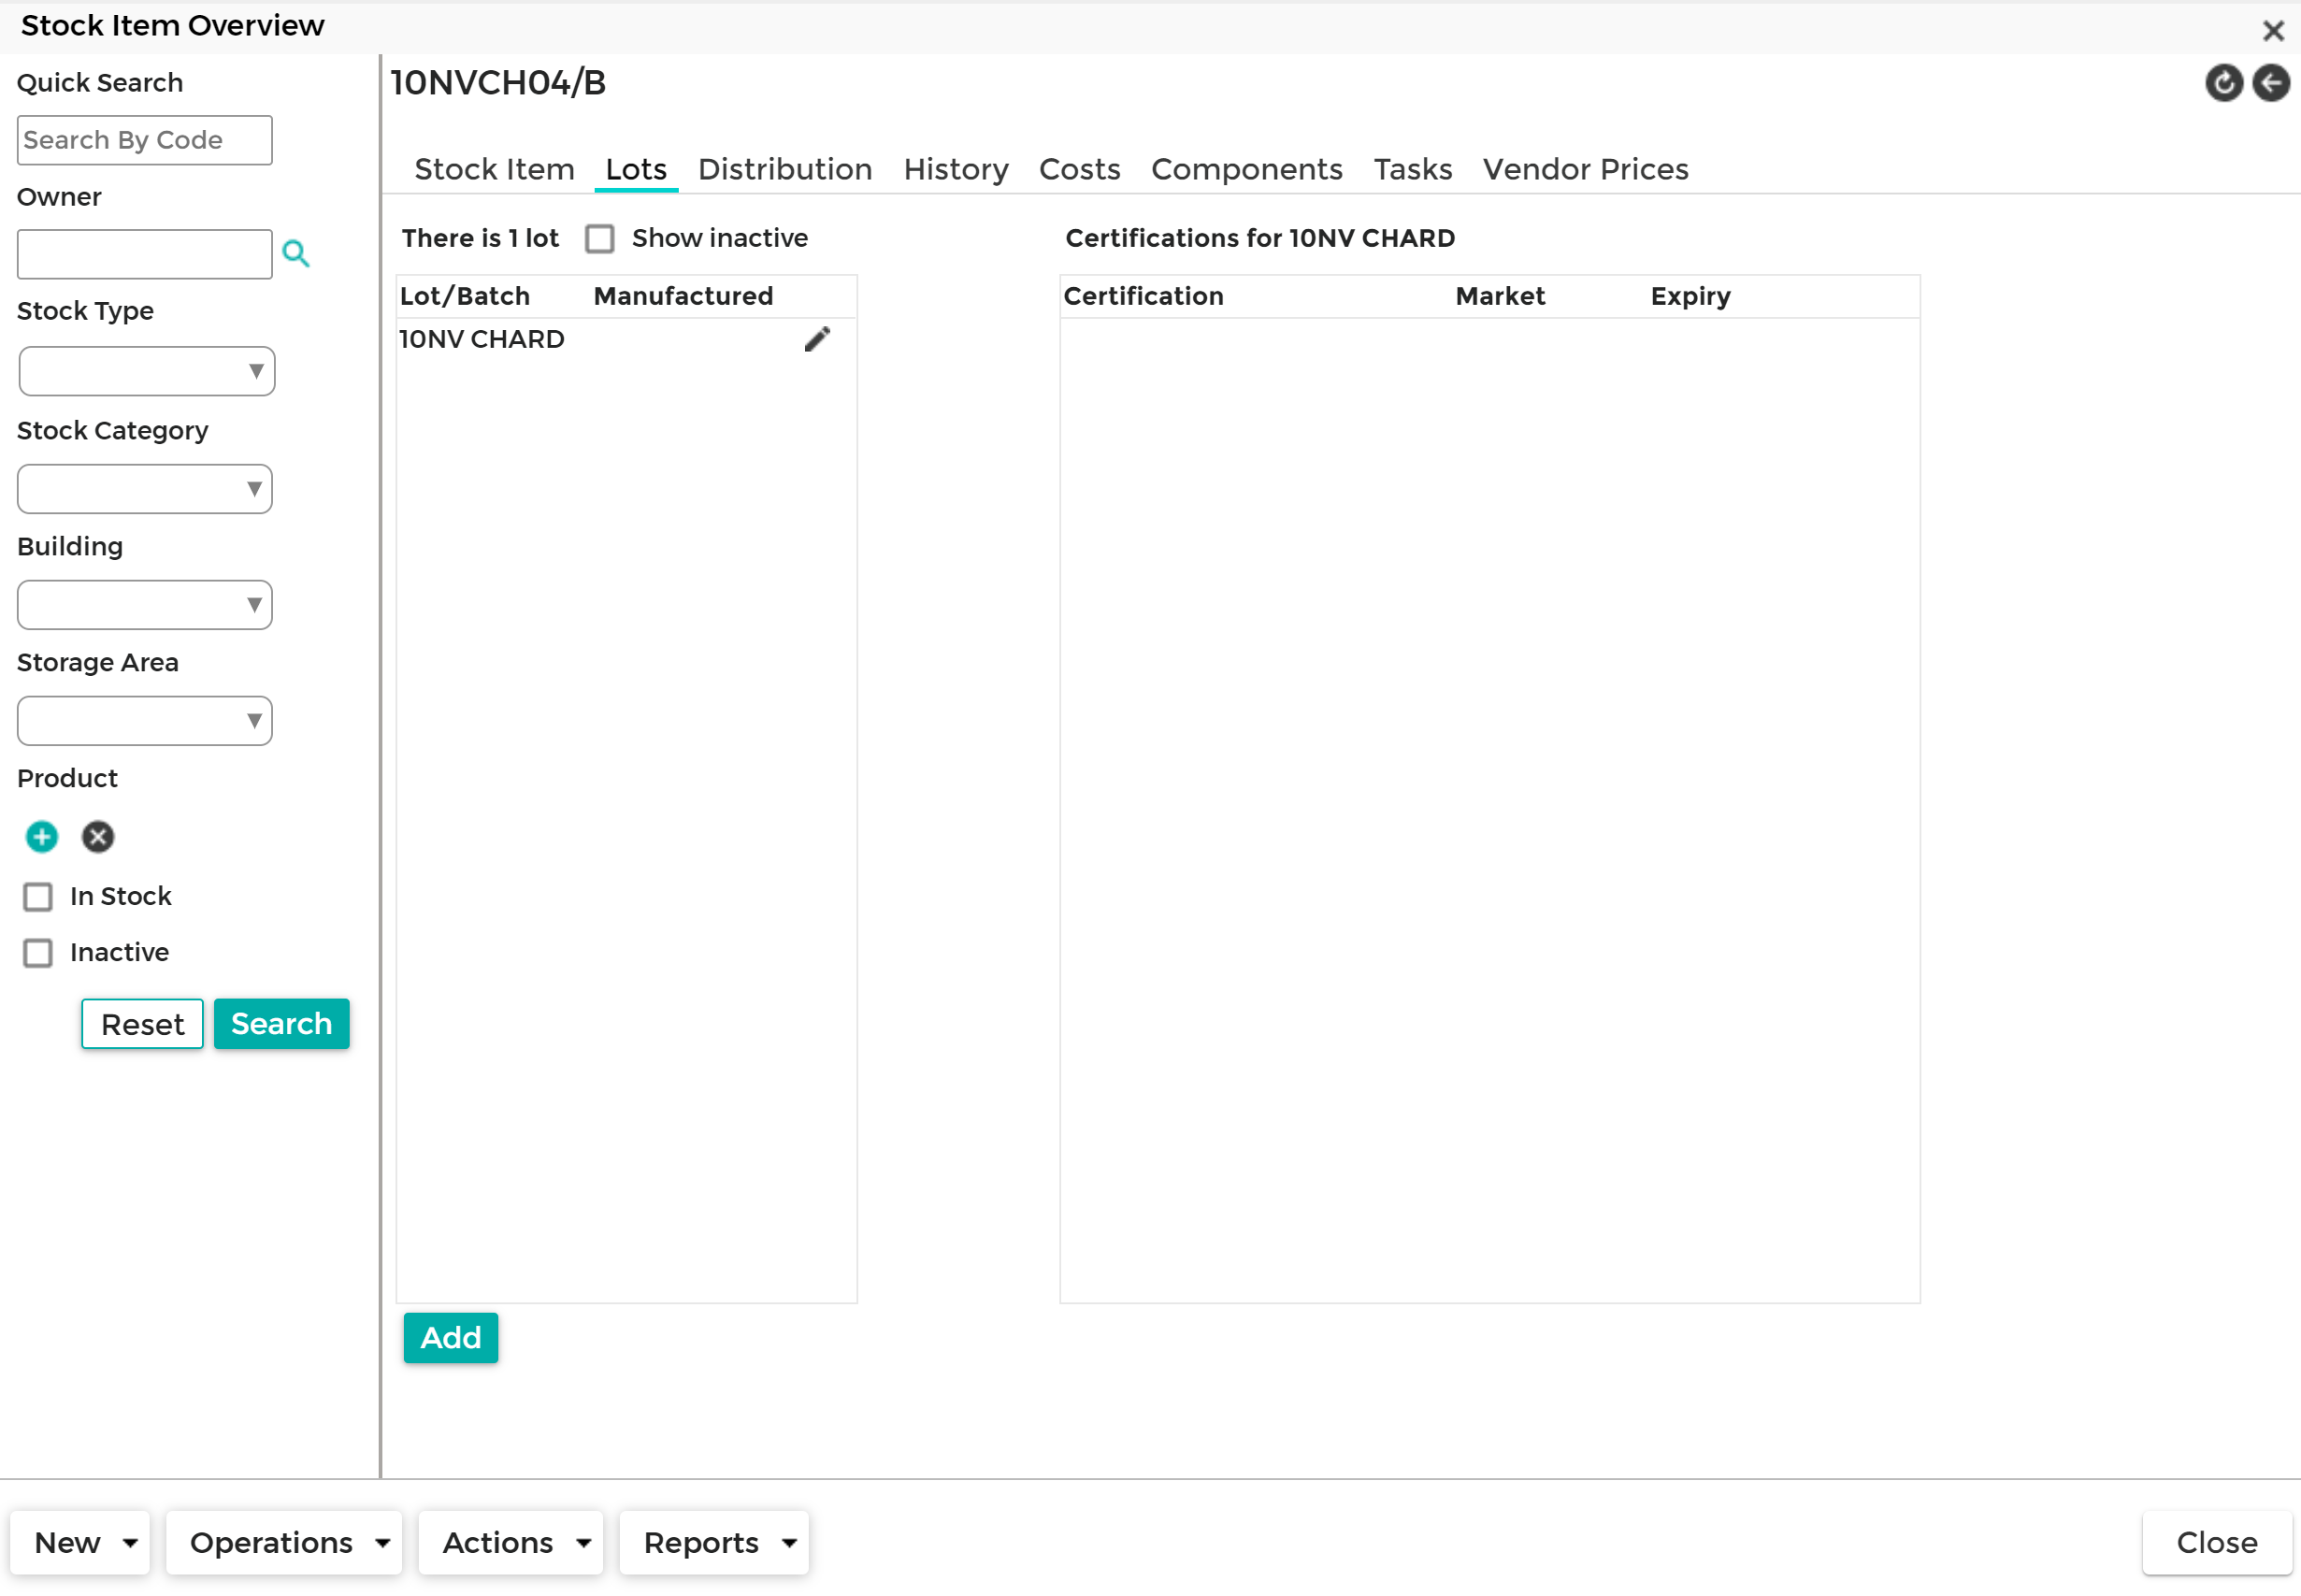
Task: Click the refresh icon beside 10NVCH04/B
Action: (x=2223, y=83)
